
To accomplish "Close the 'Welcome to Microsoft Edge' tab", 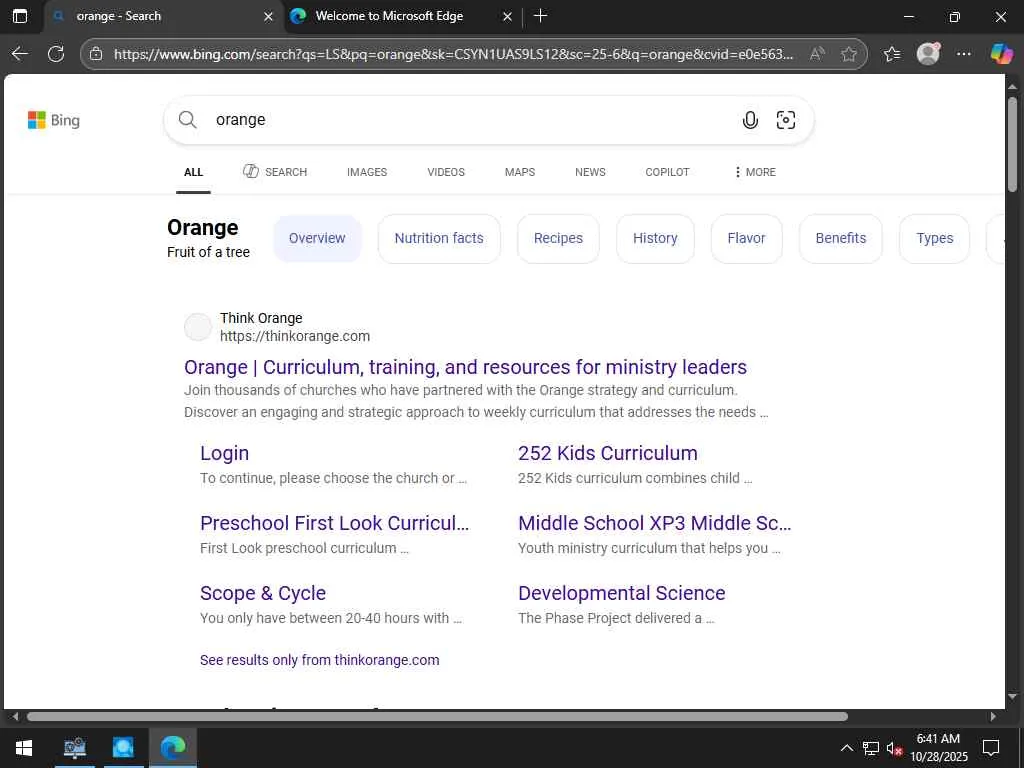I will point(507,16).
